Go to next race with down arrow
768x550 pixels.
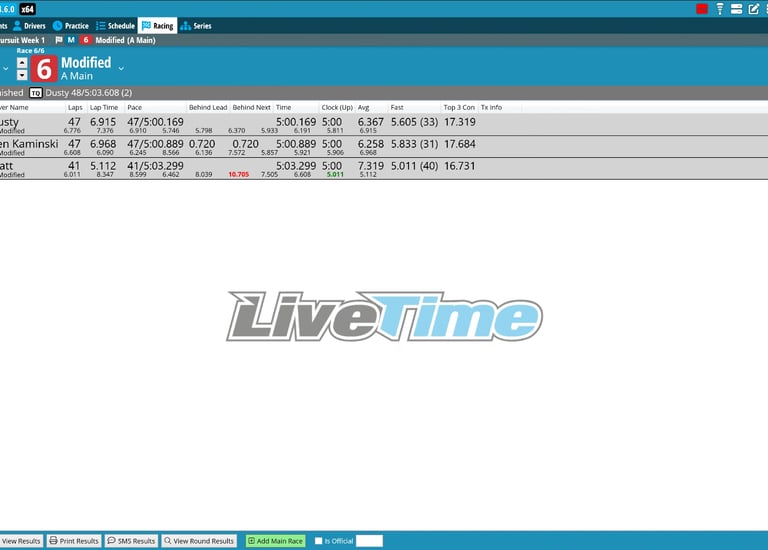click(22, 75)
